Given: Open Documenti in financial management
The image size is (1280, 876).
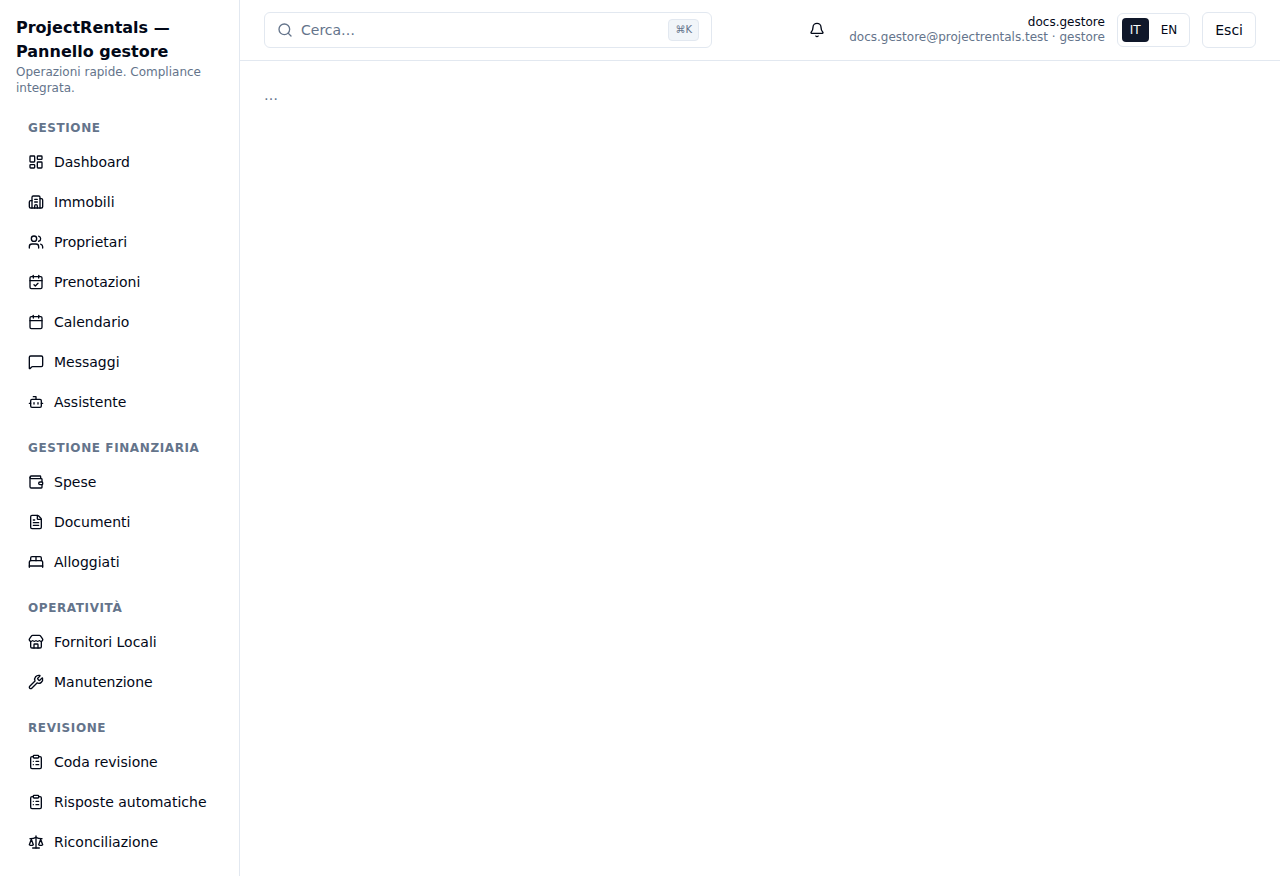Looking at the screenshot, I should (120, 522).
